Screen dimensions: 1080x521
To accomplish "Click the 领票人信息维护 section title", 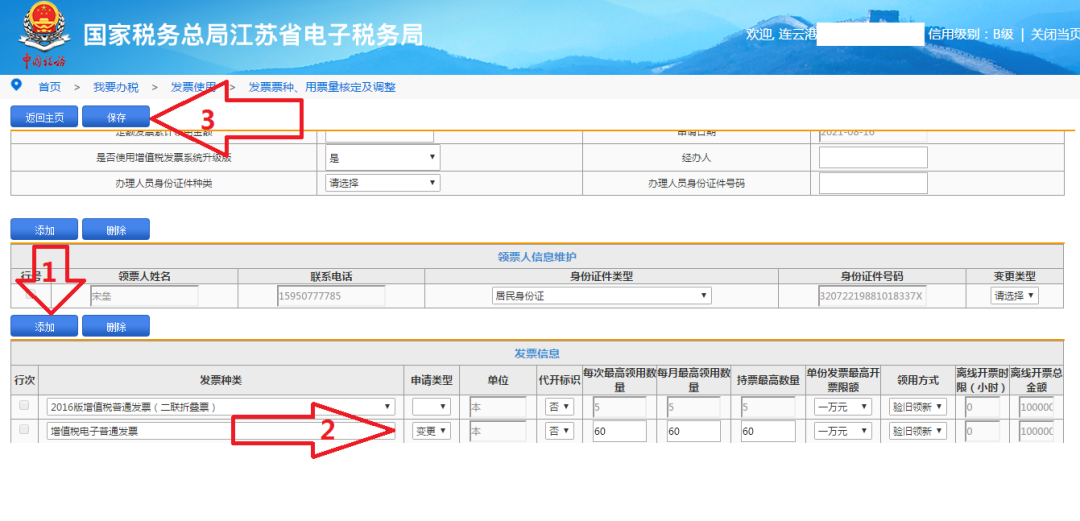I will (x=537, y=256).
